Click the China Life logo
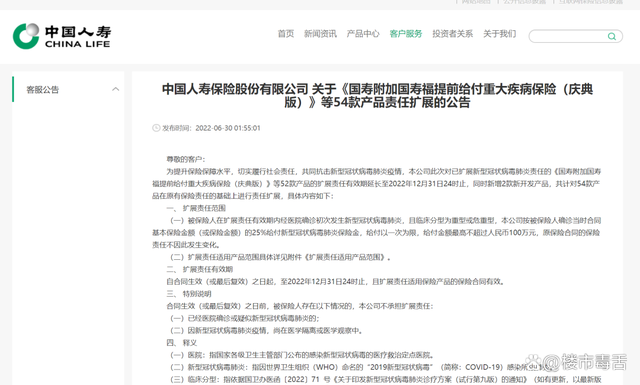 tap(62, 36)
